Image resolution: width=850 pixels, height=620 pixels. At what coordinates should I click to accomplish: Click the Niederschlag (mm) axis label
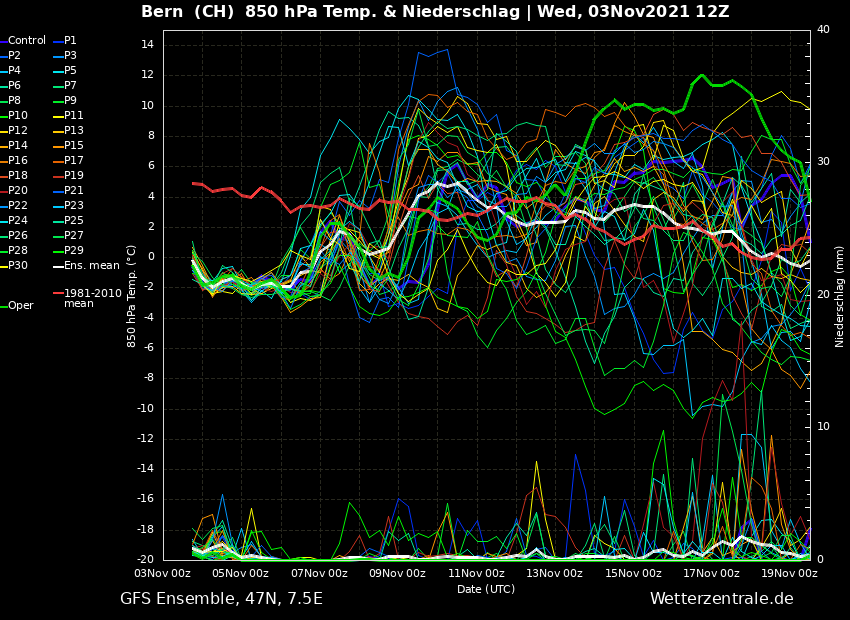point(840,296)
